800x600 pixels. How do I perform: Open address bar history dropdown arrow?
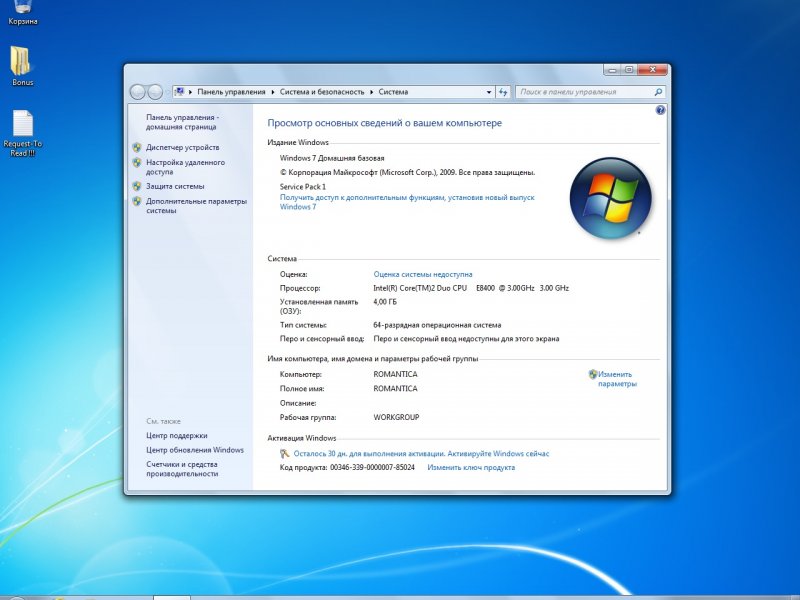click(x=489, y=92)
